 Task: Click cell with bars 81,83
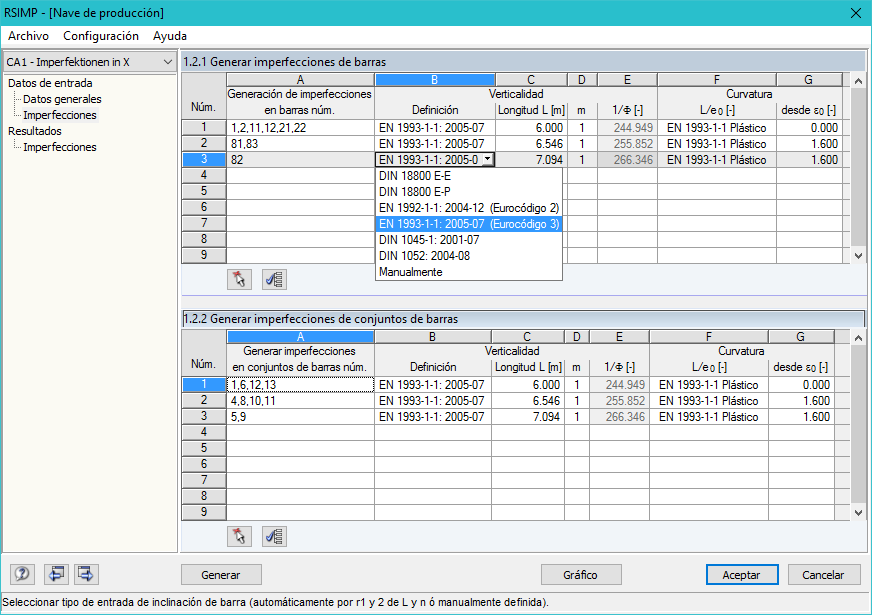click(300, 144)
